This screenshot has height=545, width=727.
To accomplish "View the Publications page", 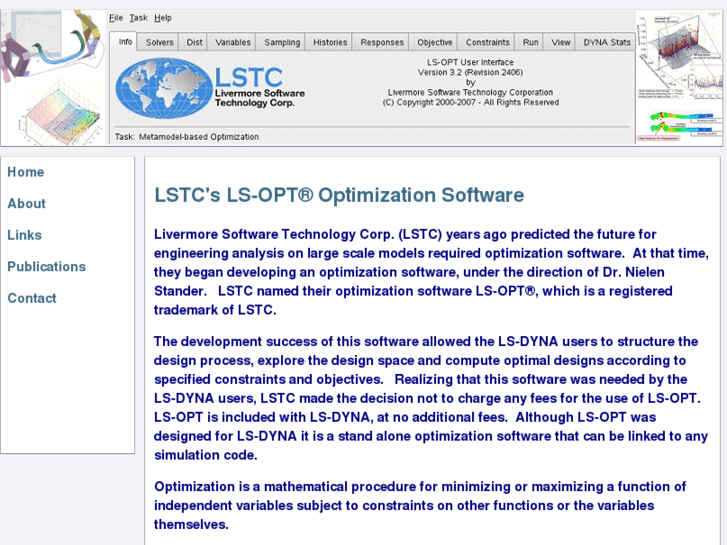I will 46,267.
